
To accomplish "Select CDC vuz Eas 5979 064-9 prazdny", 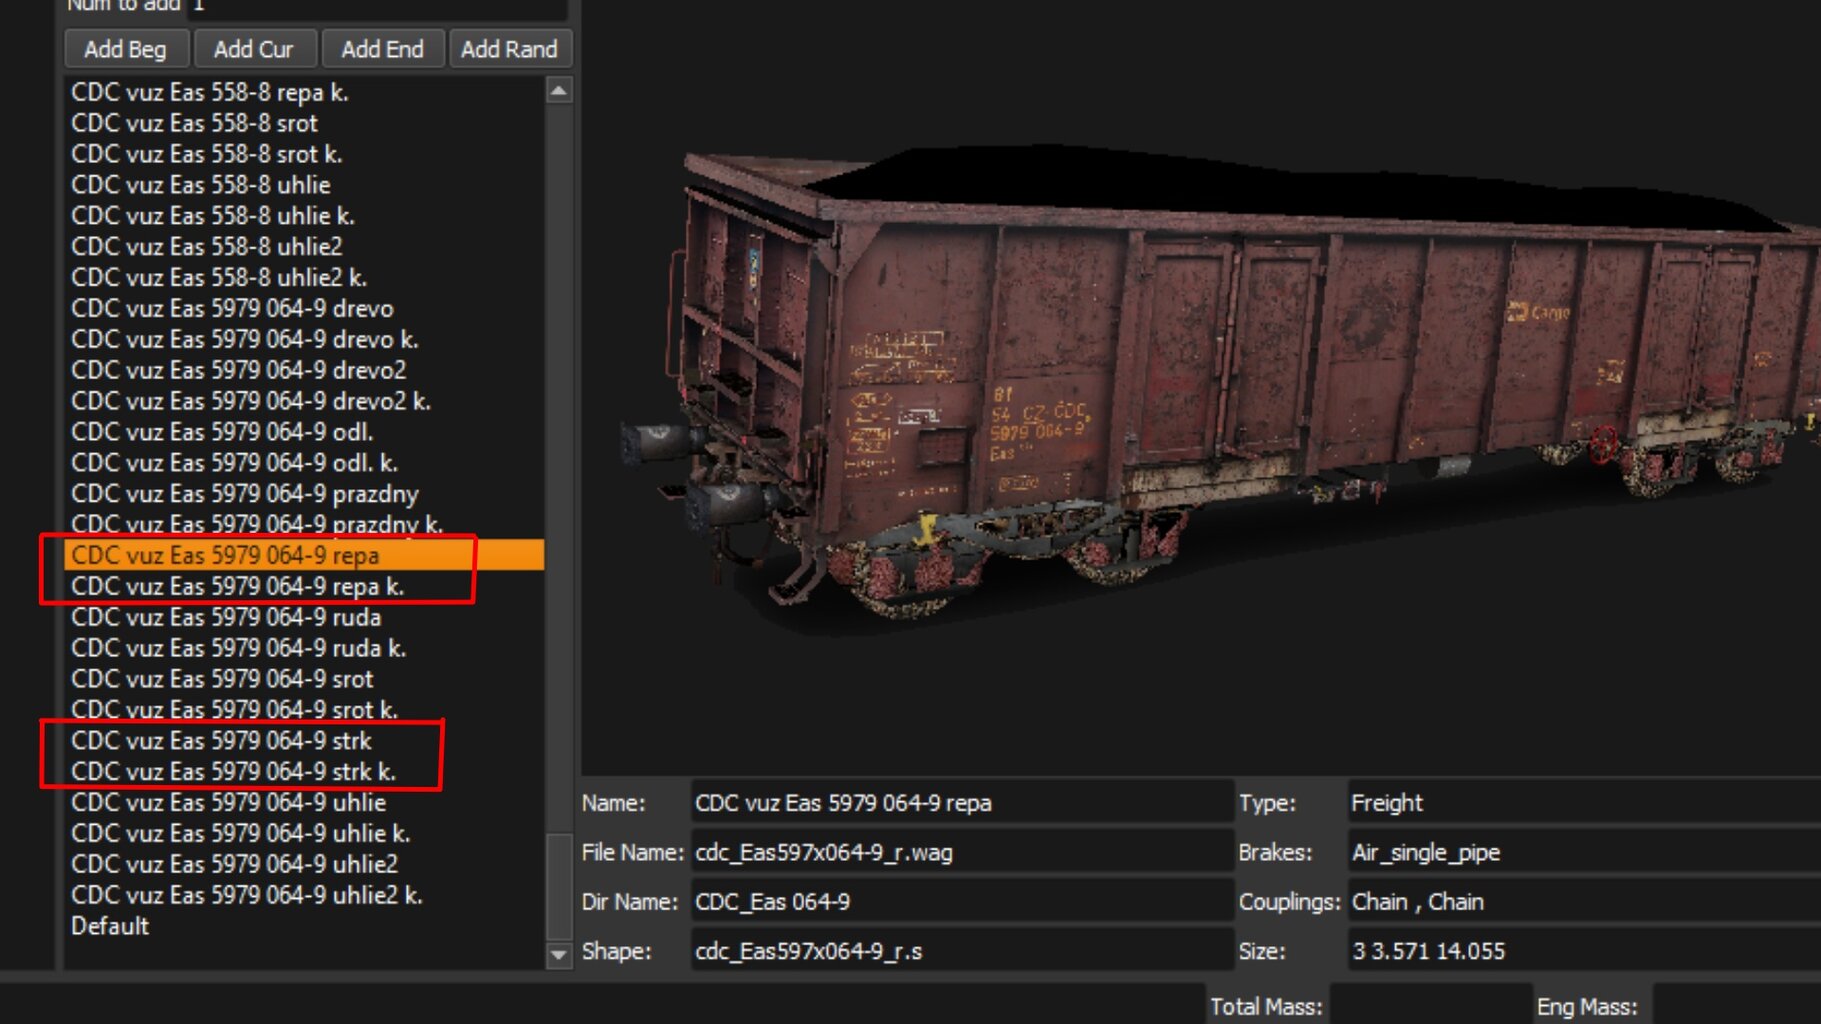I will [245, 494].
